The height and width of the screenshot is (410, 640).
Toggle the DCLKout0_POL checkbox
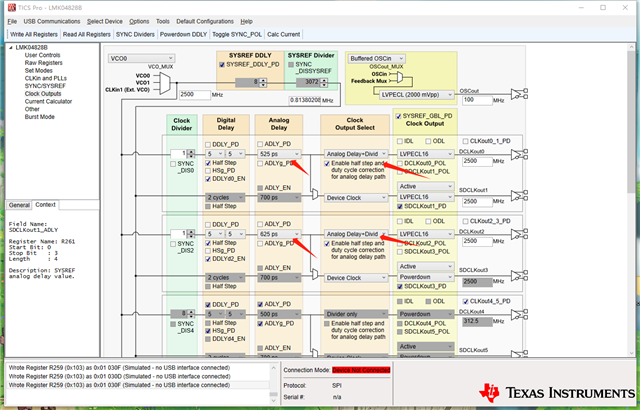point(400,163)
